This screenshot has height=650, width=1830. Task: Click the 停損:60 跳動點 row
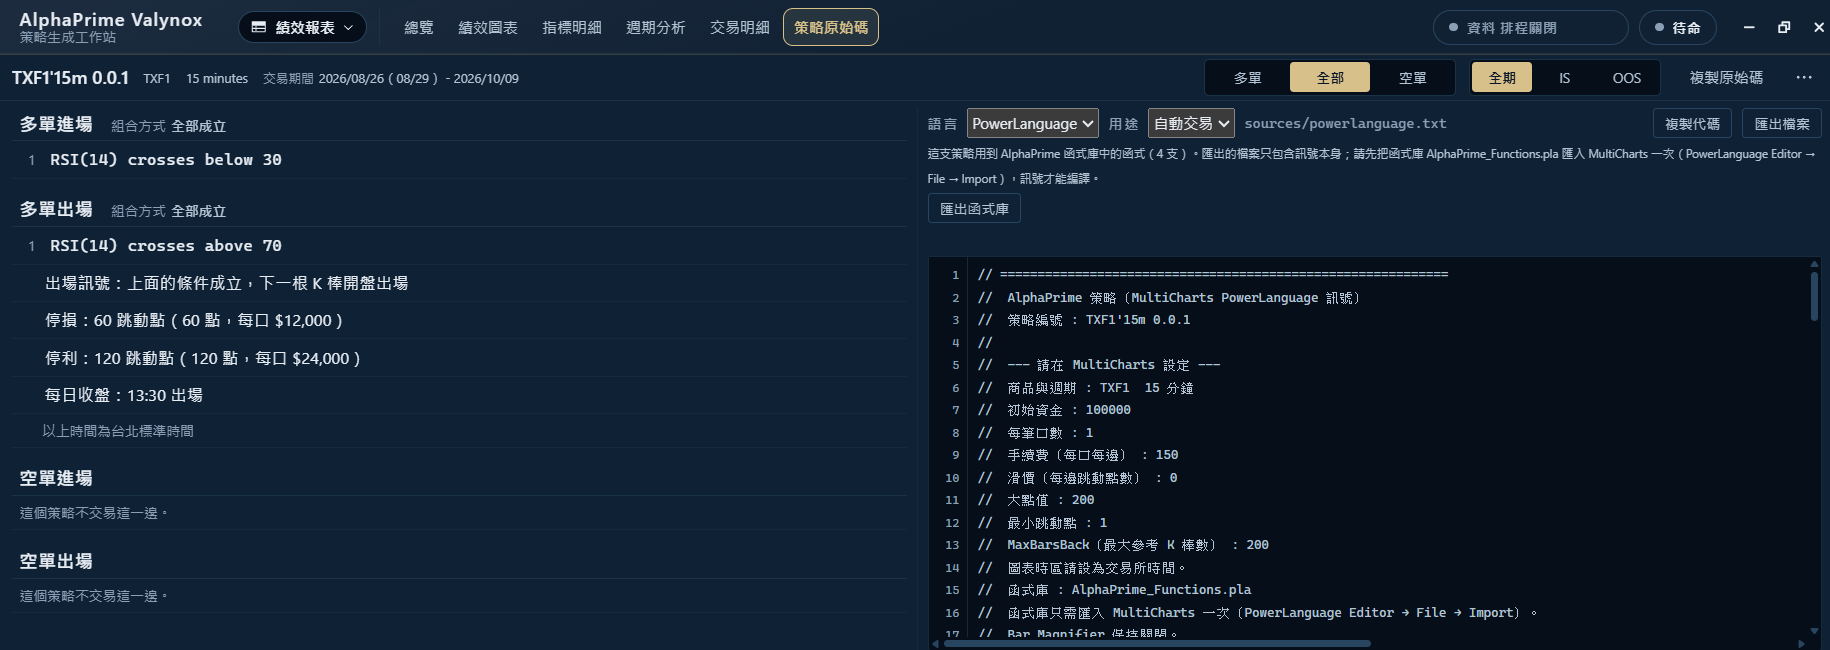[460, 320]
